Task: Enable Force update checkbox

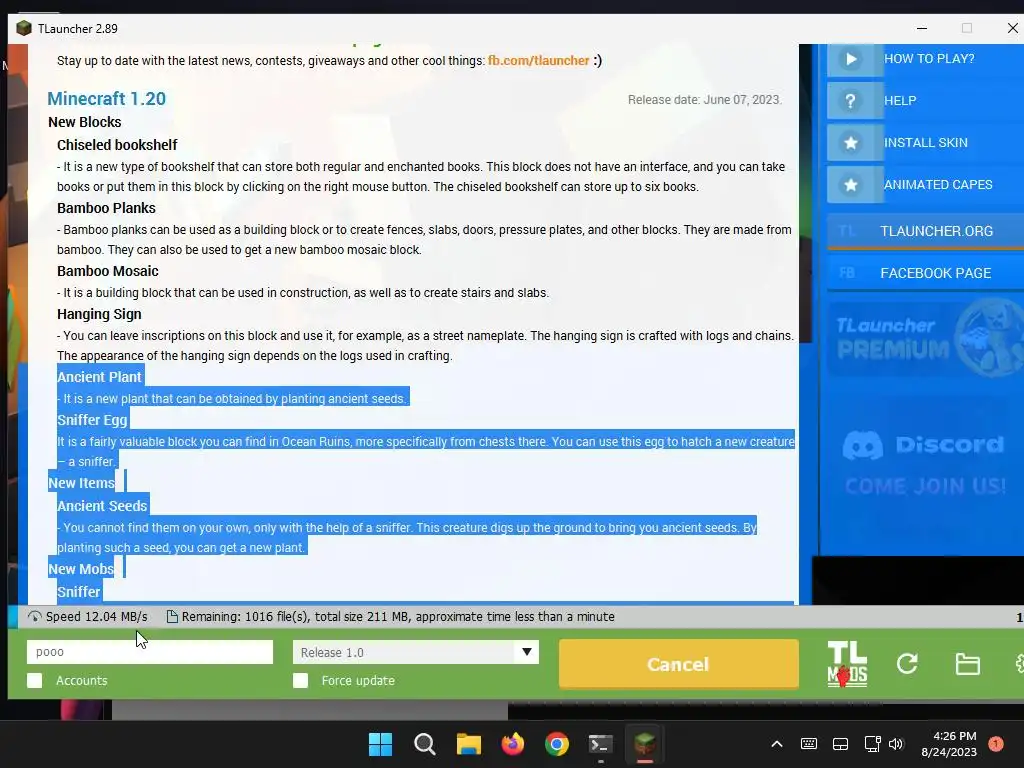Action: point(300,680)
